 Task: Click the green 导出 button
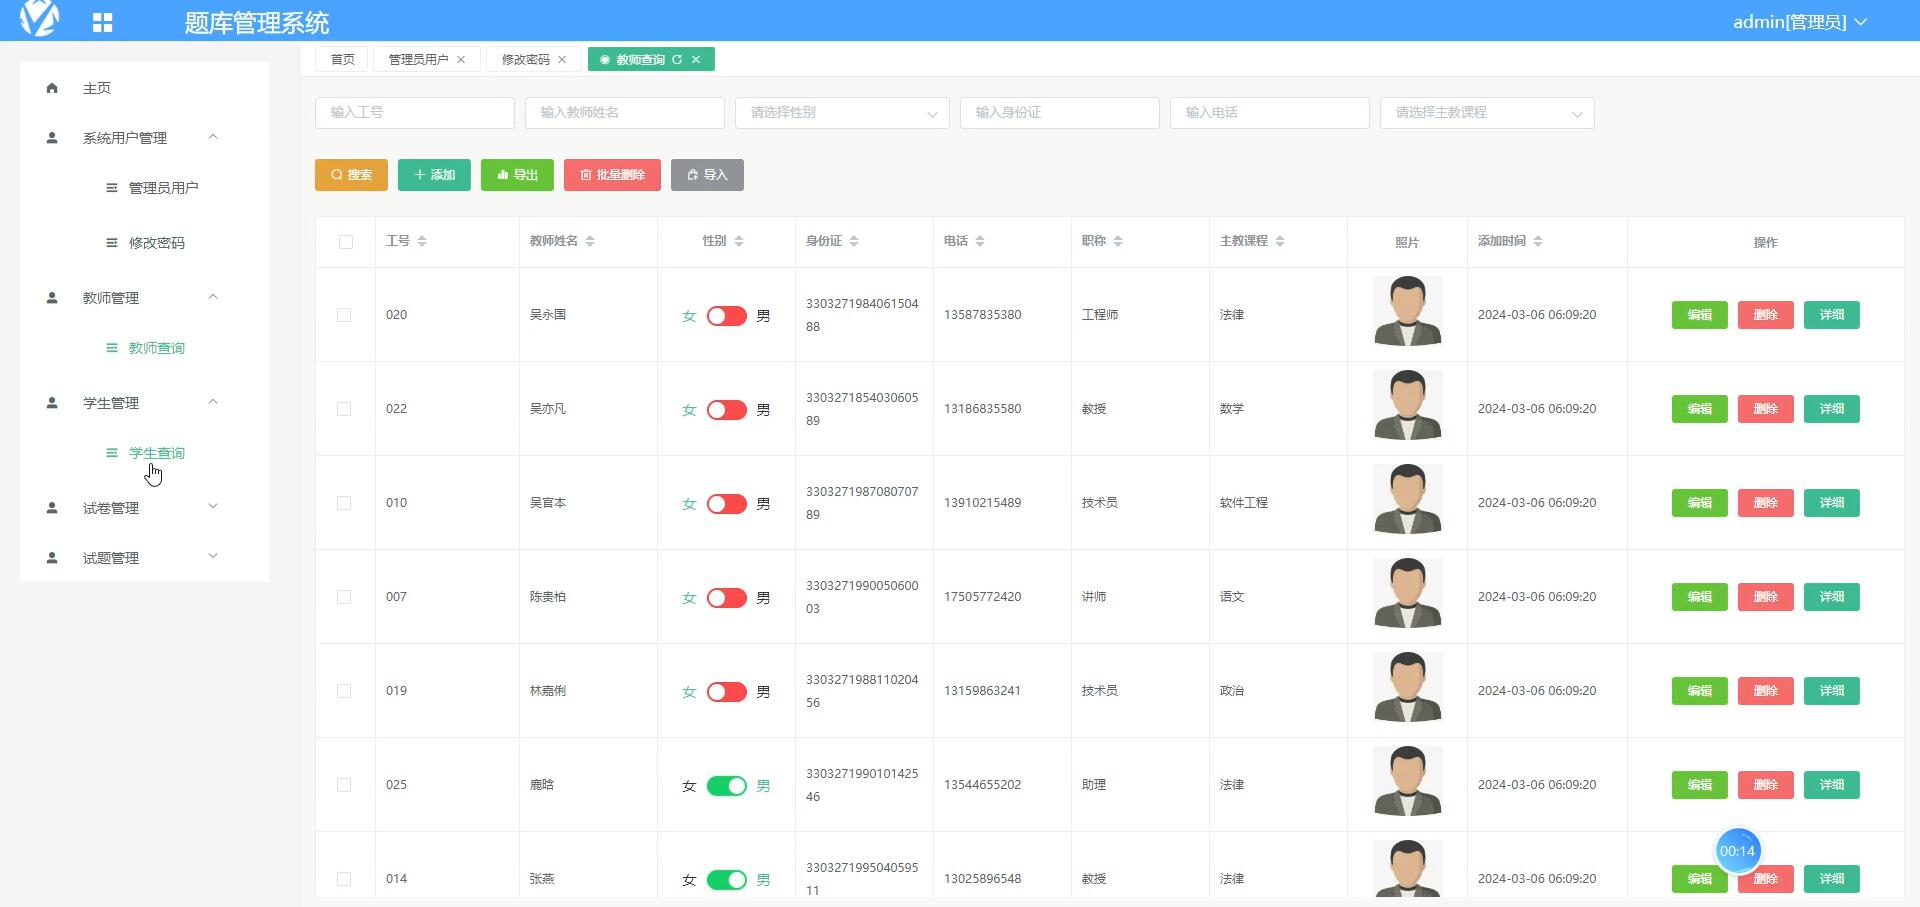(517, 175)
